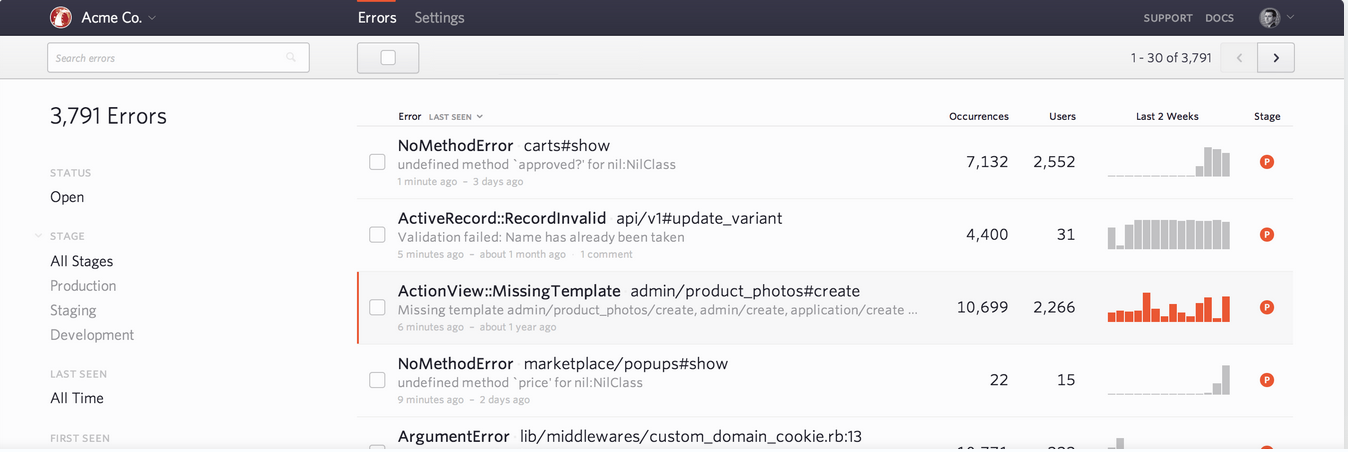The image size is (1348, 452).
Task: Click the carts#show two-week bar chart
Action: click(1168, 162)
